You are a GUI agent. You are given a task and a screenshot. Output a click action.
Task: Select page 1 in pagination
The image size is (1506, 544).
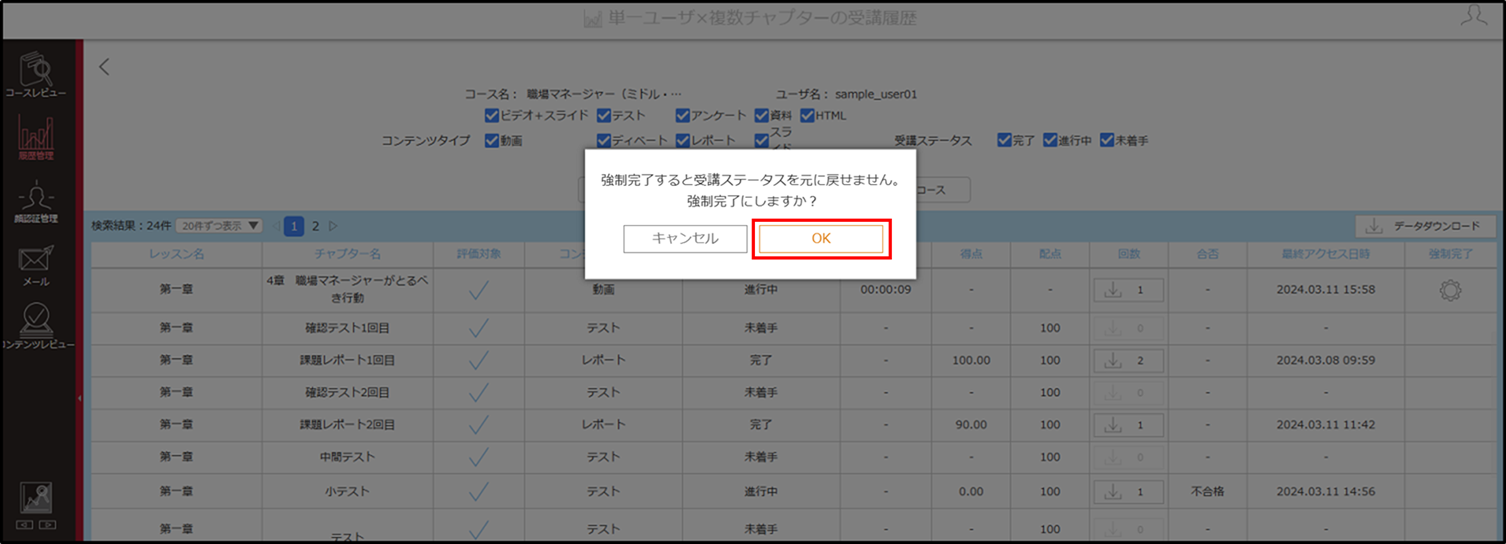click(294, 226)
